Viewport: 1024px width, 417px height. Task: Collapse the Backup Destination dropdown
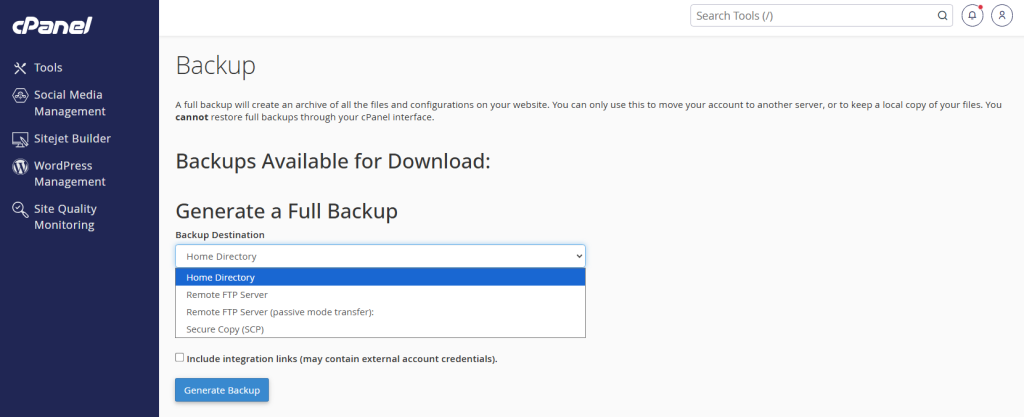point(380,256)
